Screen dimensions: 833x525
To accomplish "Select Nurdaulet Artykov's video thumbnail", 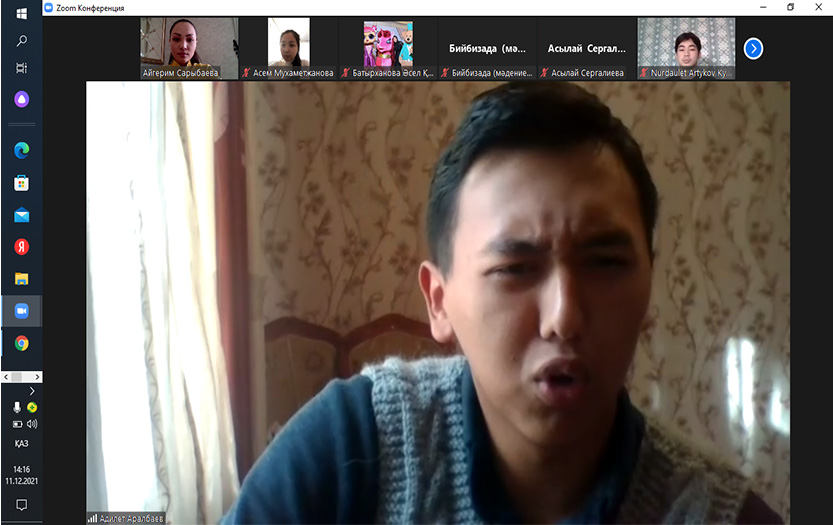I will coord(686,47).
